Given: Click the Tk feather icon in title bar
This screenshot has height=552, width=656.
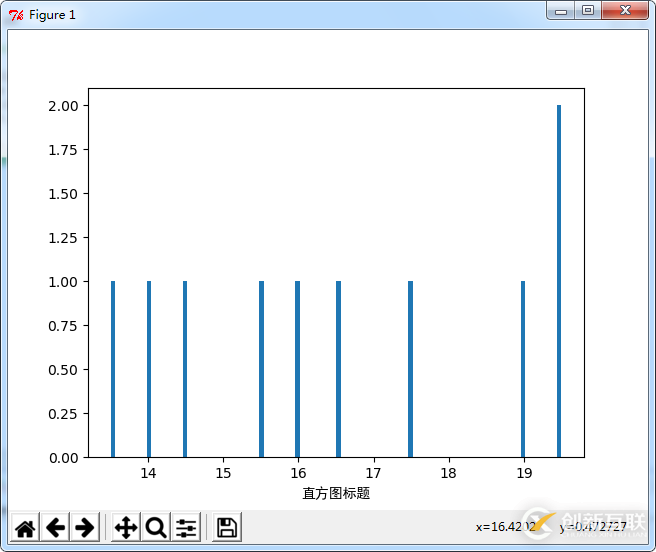Looking at the screenshot, I should [x=16, y=15].
